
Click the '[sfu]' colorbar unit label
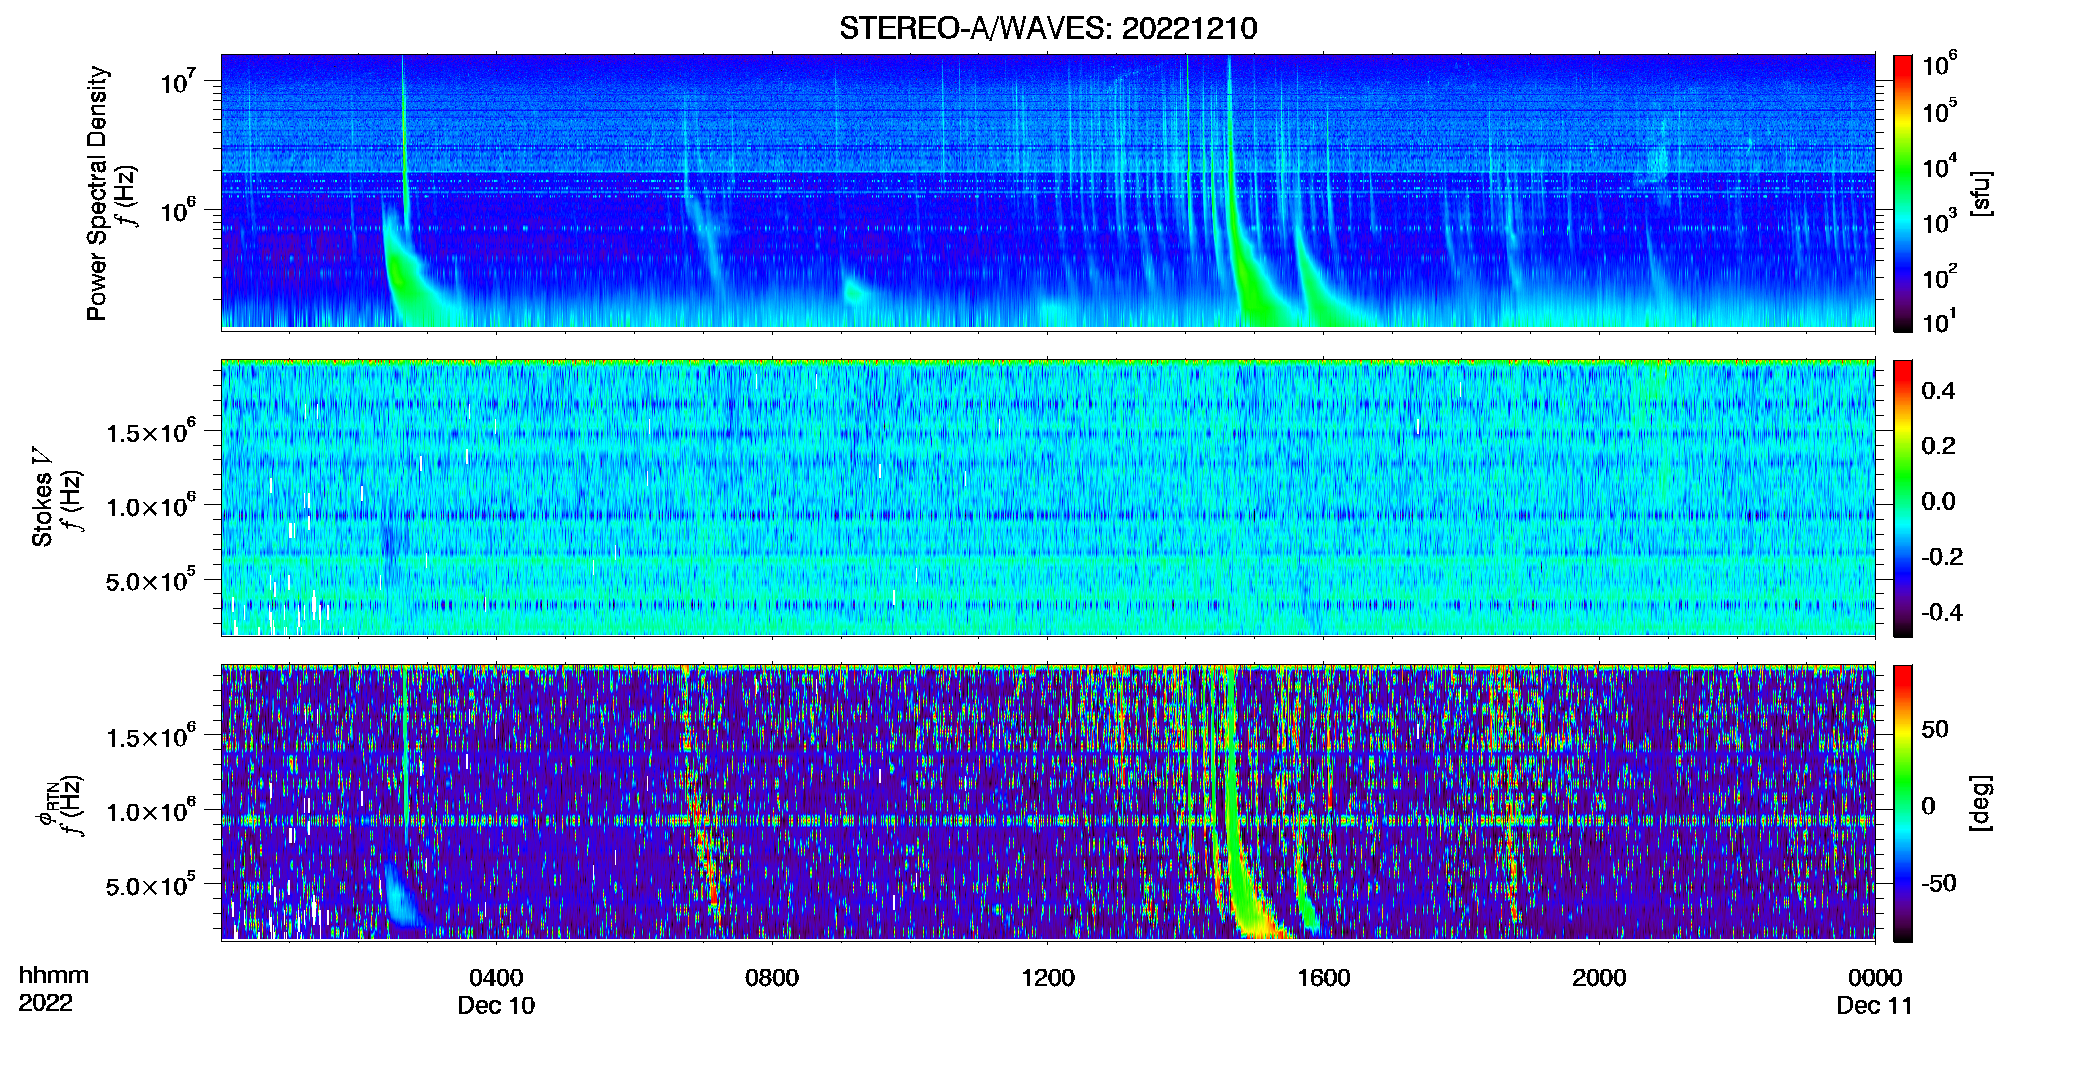click(1981, 193)
